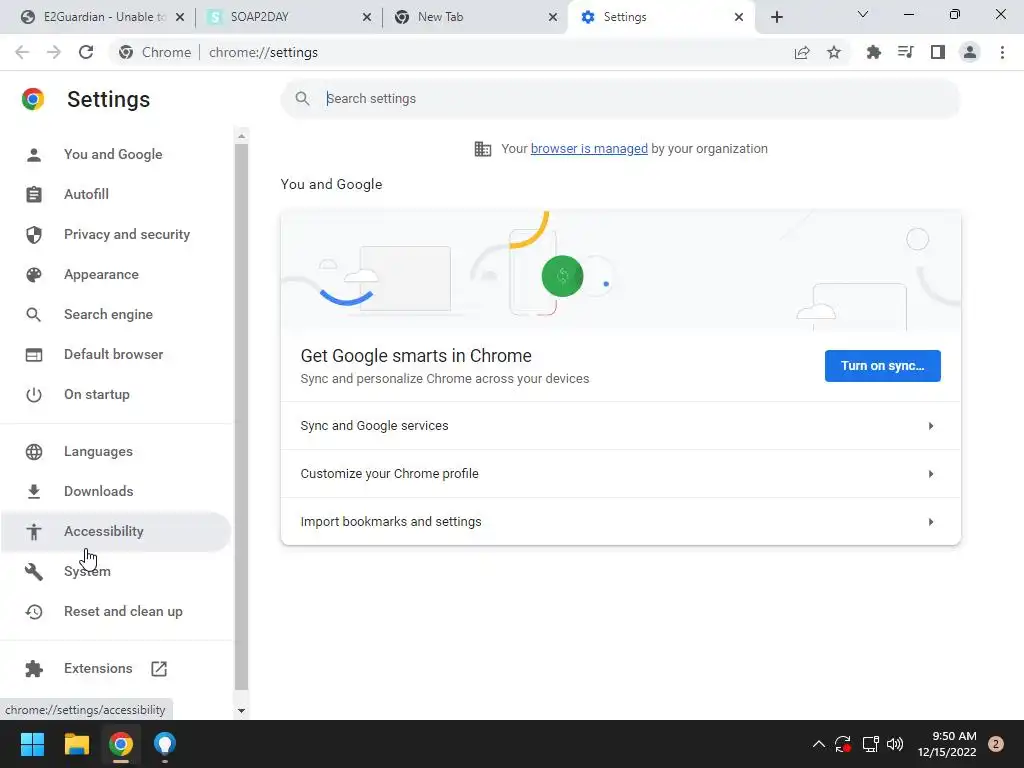Click the You and Google person icon

pos(34,155)
